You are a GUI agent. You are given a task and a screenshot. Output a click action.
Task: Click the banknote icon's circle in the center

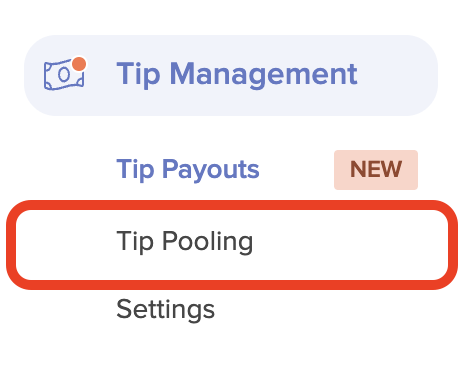point(64,75)
